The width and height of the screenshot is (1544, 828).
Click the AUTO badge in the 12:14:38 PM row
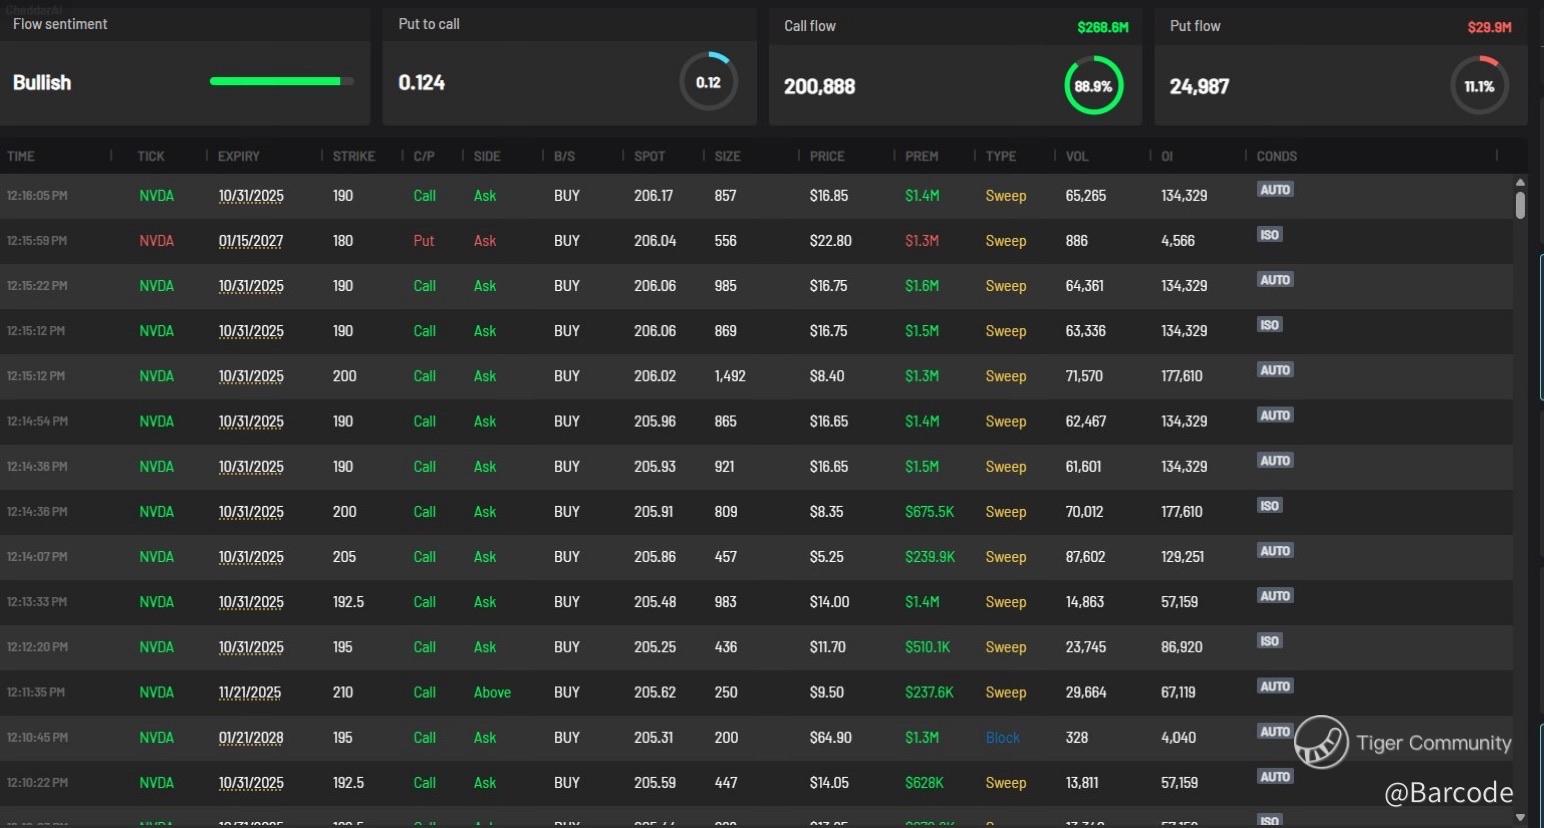pyautogui.click(x=1275, y=460)
